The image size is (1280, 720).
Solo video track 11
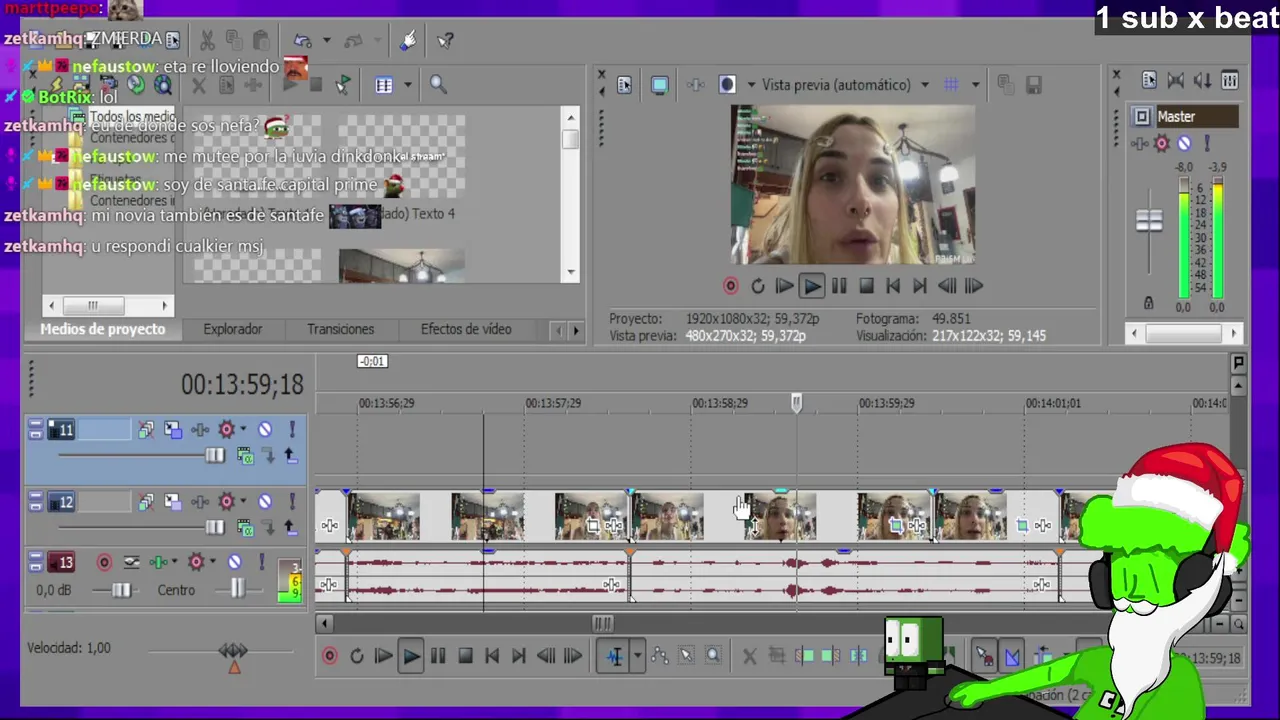coord(292,430)
